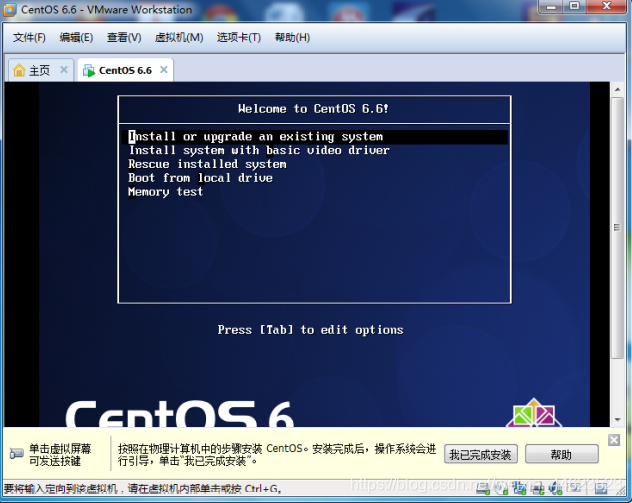The width and height of the screenshot is (632, 503).
Task: Click the network adapter status icon
Action: coord(520,488)
